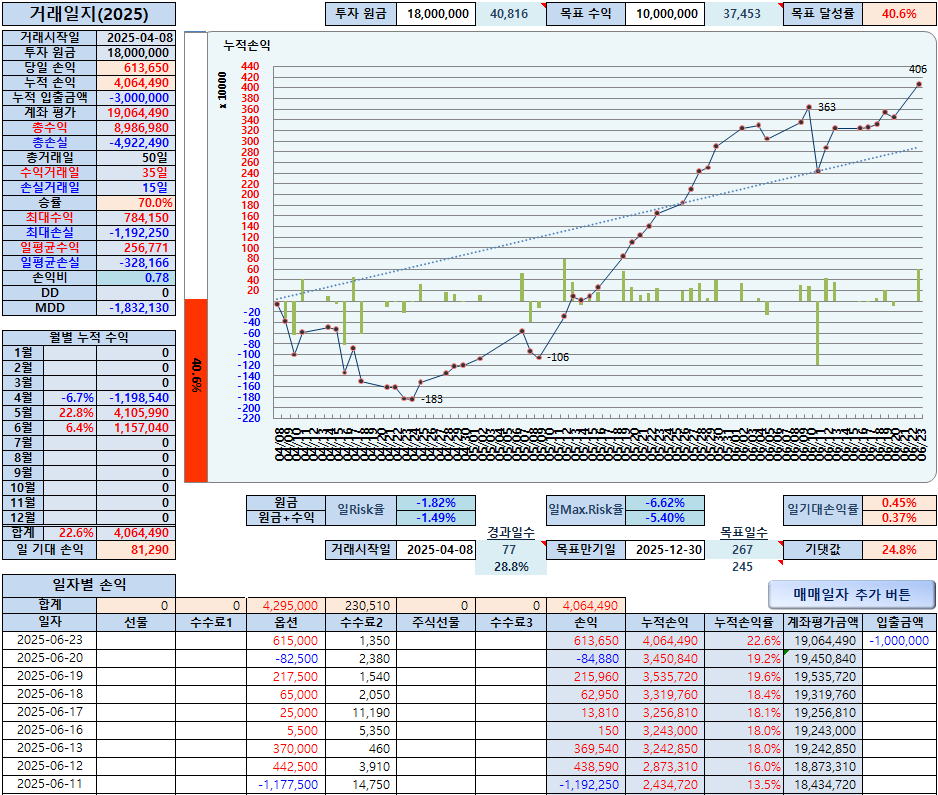938x795 pixels.
Task: Select the 경과일수 value 77
Action: click(510, 549)
